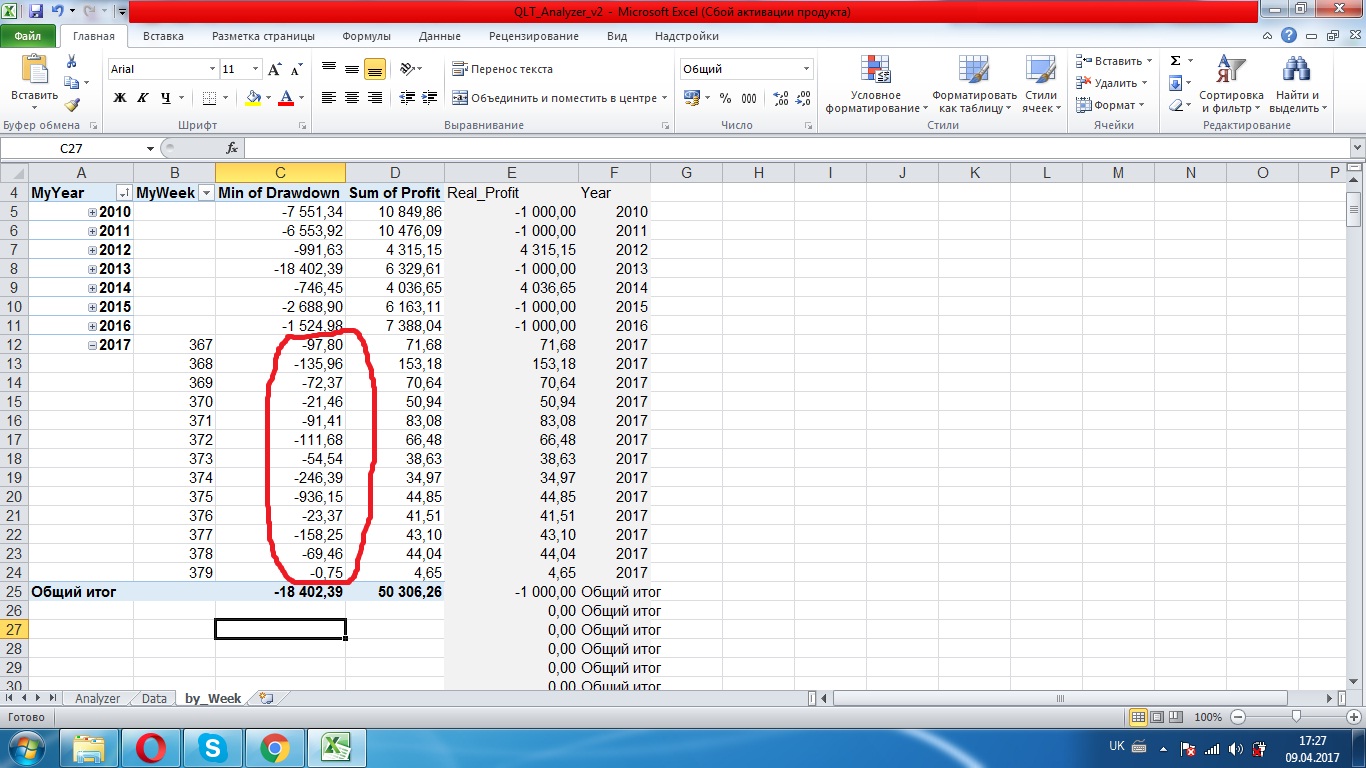The width and height of the screenshot is (1366, 768).
Task: Open the MyYear filter dropdown
Action: 124,193
